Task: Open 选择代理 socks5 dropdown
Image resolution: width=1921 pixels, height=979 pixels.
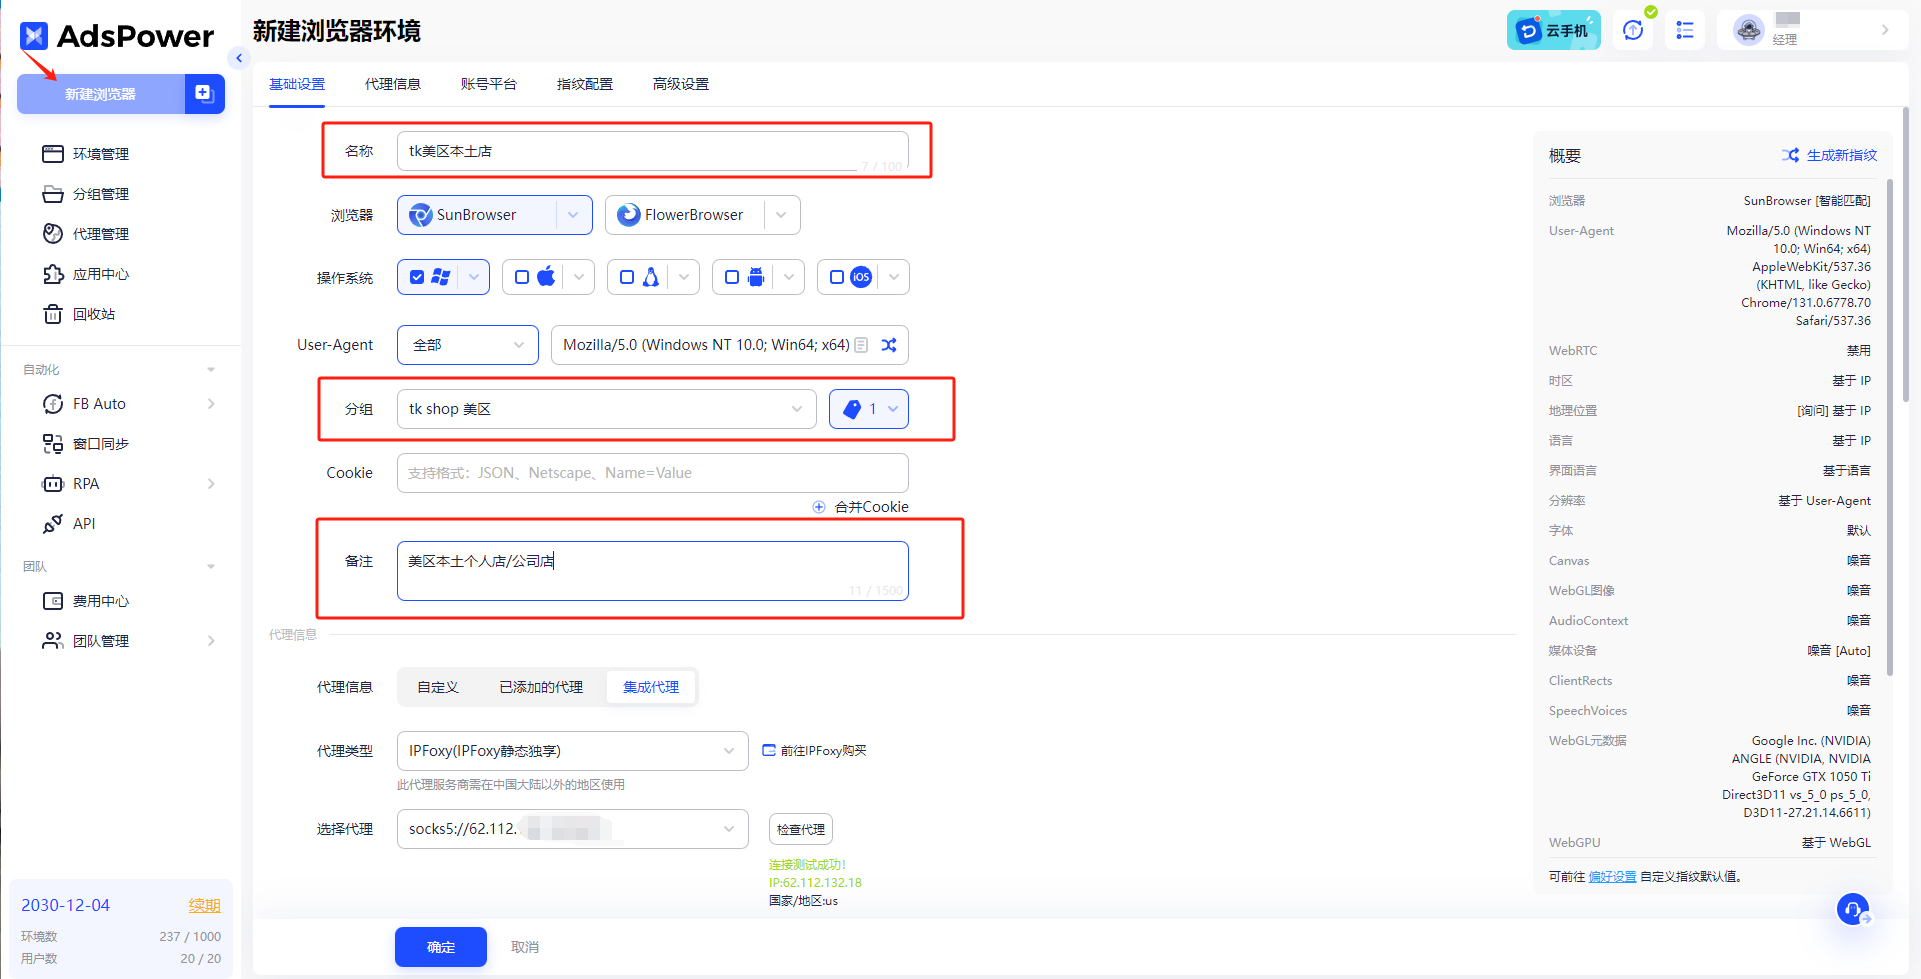Action: (x=572, y=829)
